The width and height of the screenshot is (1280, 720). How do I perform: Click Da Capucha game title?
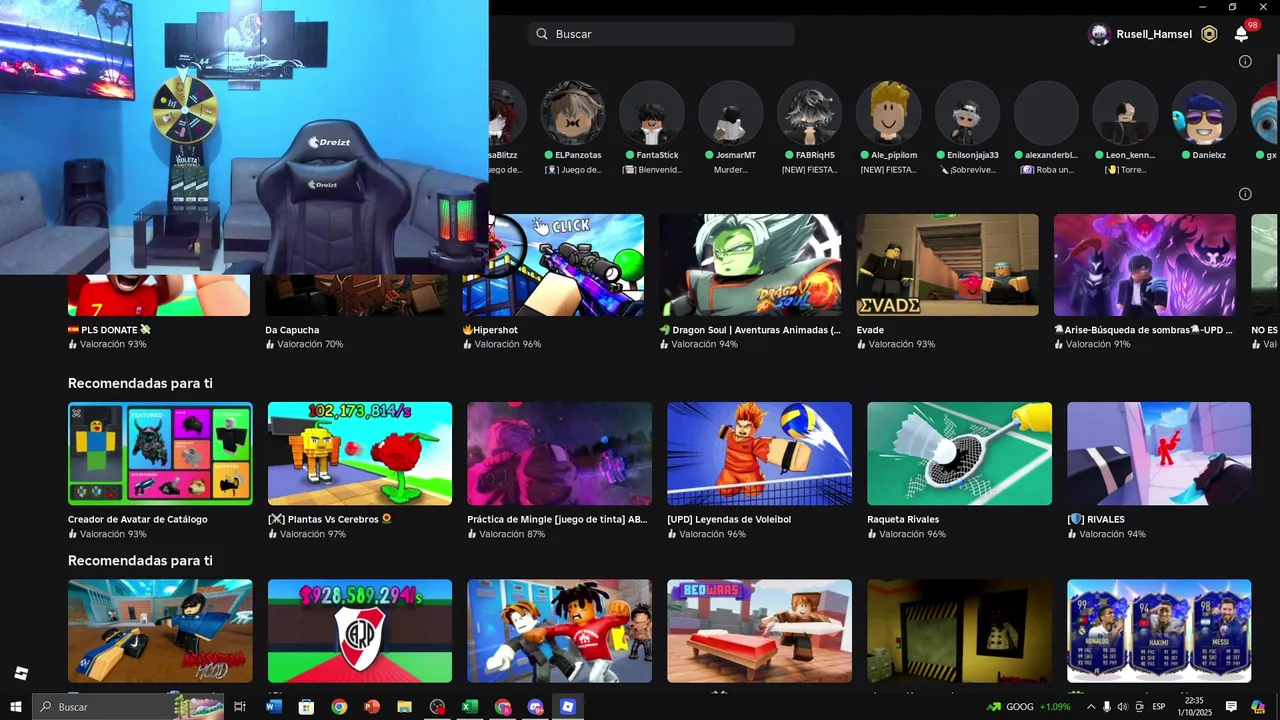tap(292, 330)
